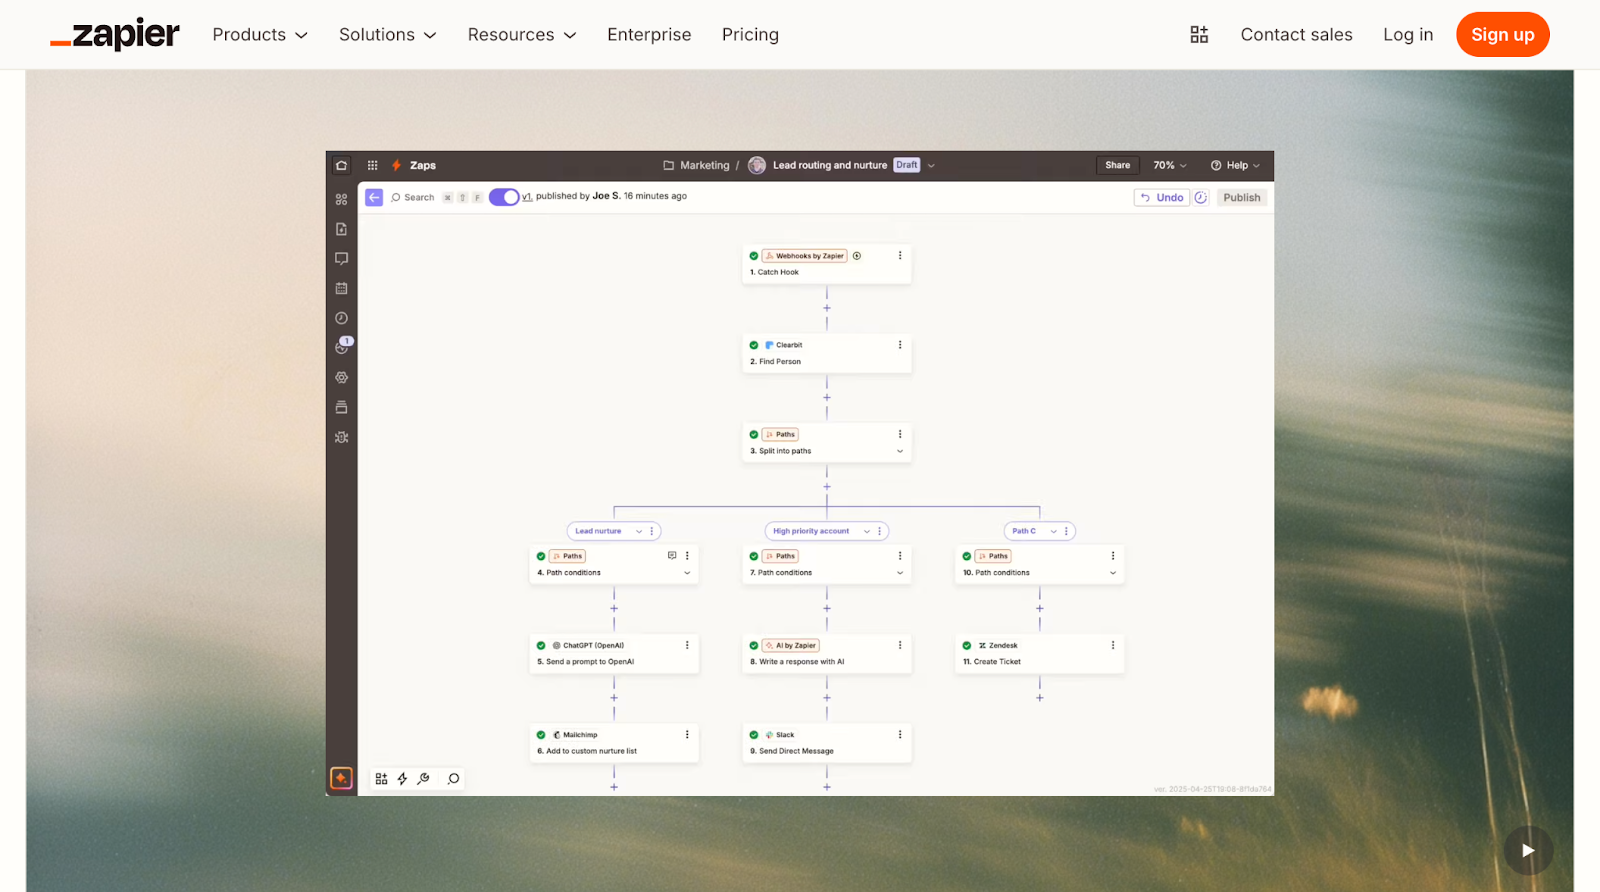Image resolution: width=1600 pixels, height=892 pixels.
Task: Add a step below 1. Catch Hook via plus
Action: (x=827, y=308)
